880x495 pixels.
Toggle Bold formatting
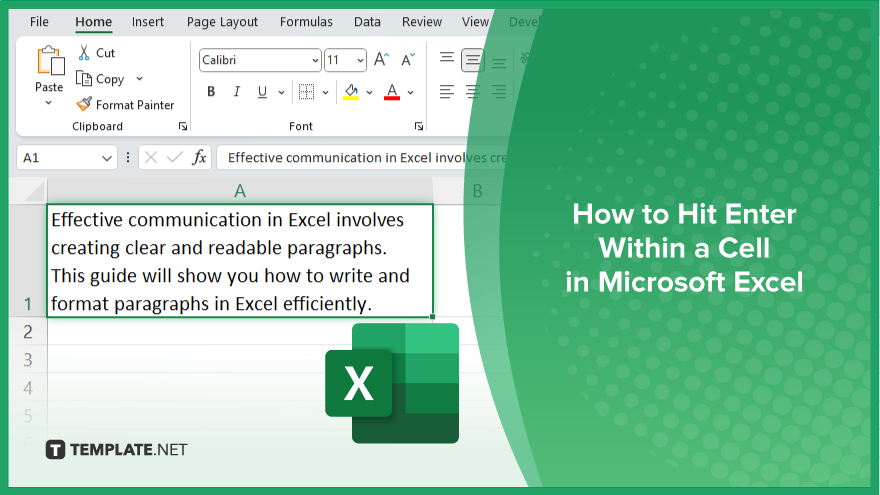[x=211, y=91]
